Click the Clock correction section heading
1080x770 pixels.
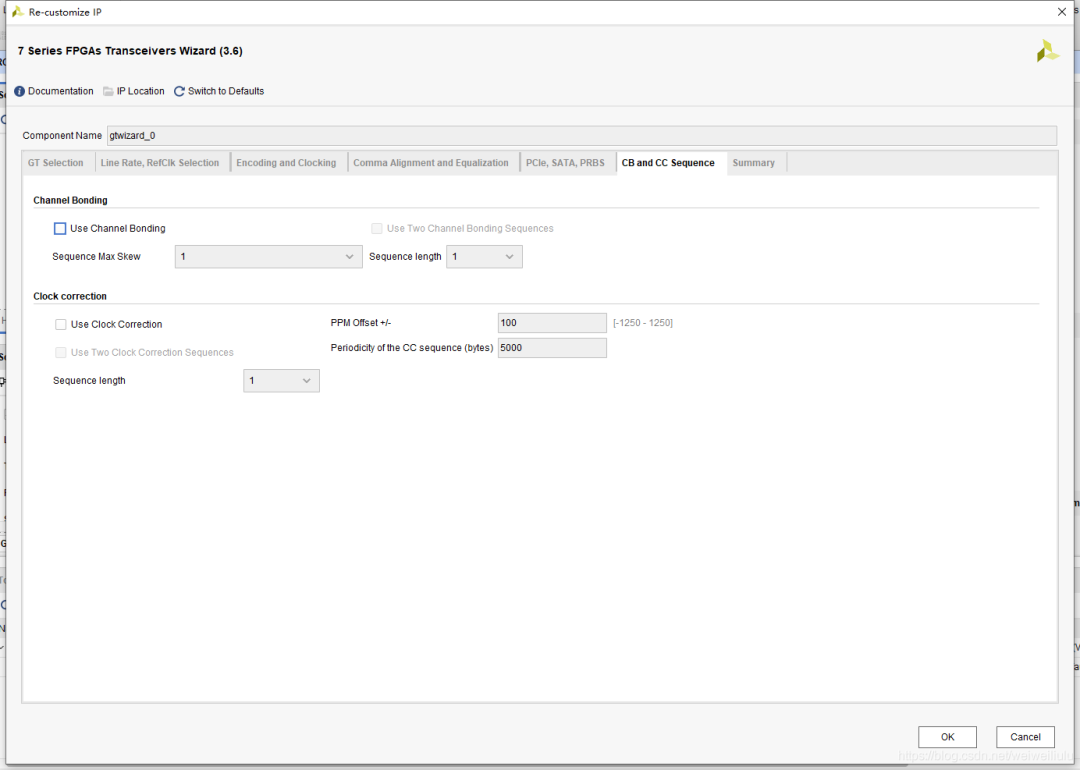pos(70,296)
